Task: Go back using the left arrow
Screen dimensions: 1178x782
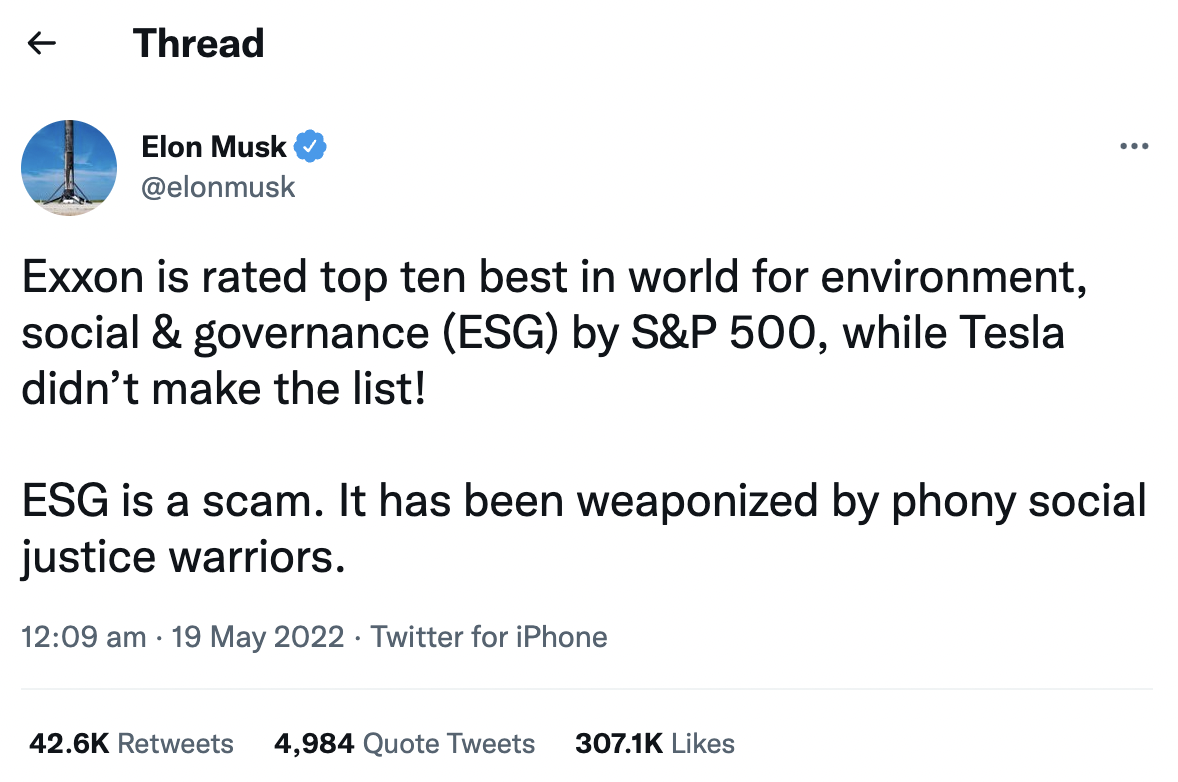Action: tap(41, 43)
